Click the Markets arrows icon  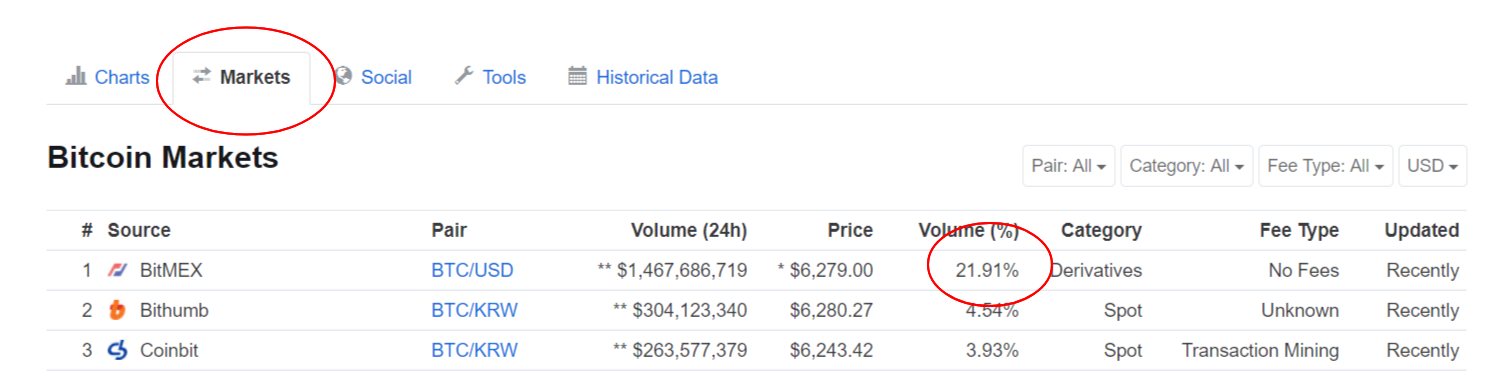[202, 76]
